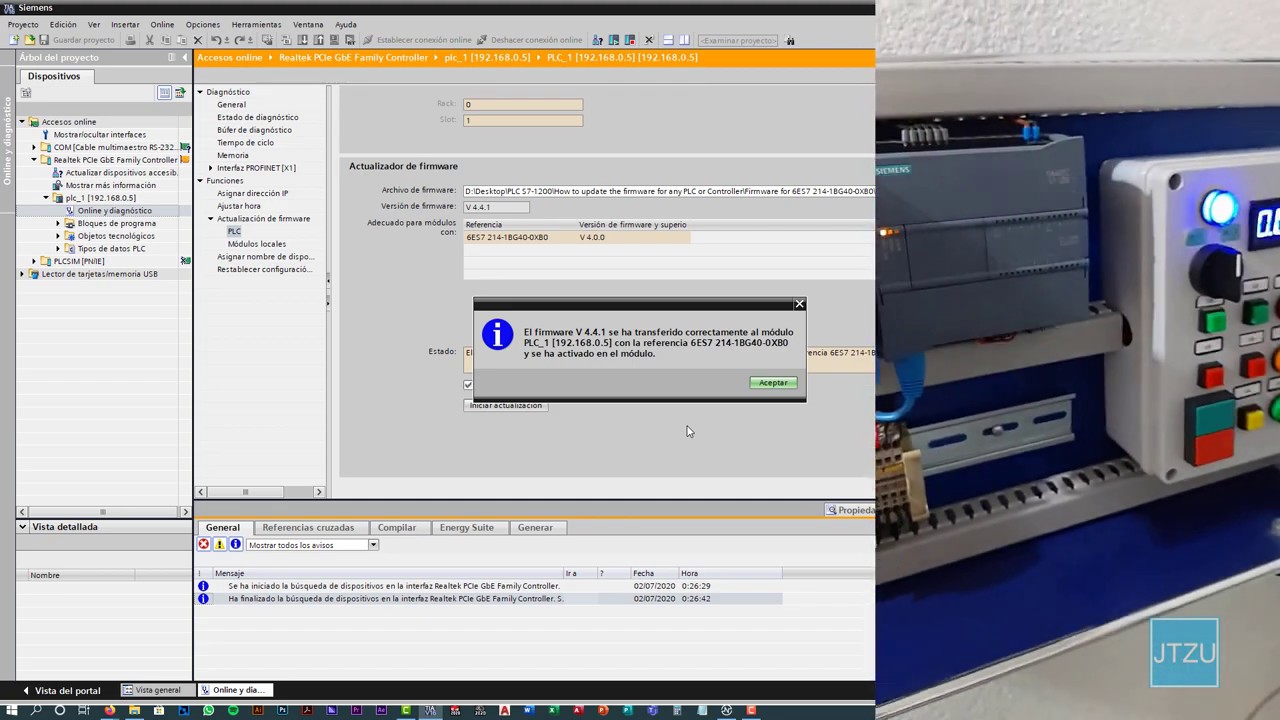Viewport: 1280px width, 720px height.
Task: Collapse the Diagnóstico section
Action: tap(200, 92)
